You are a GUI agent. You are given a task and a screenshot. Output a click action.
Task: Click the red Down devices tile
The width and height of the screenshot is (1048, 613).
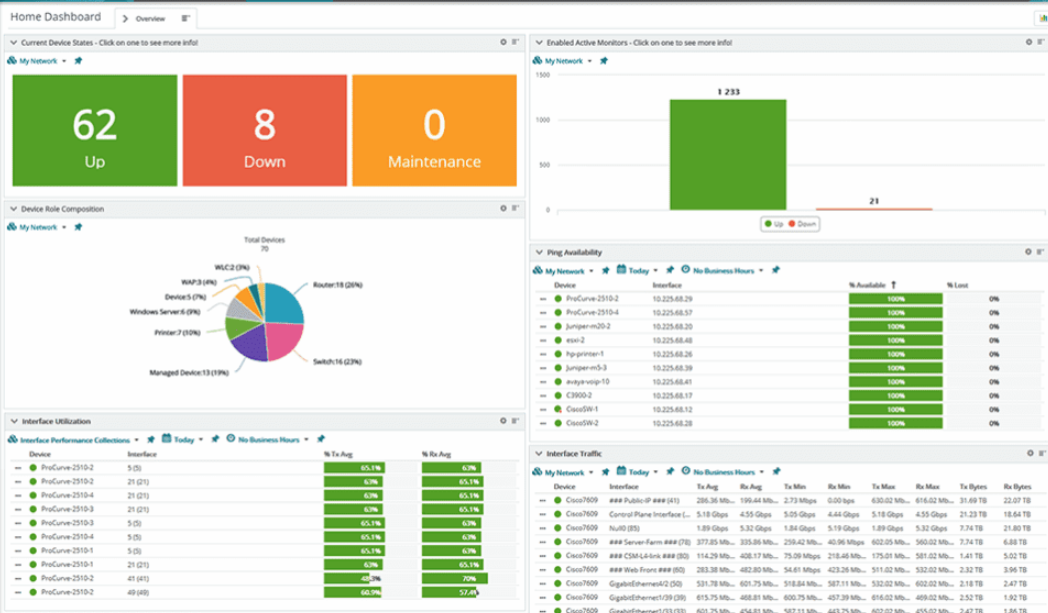click(x=264, y=130)
